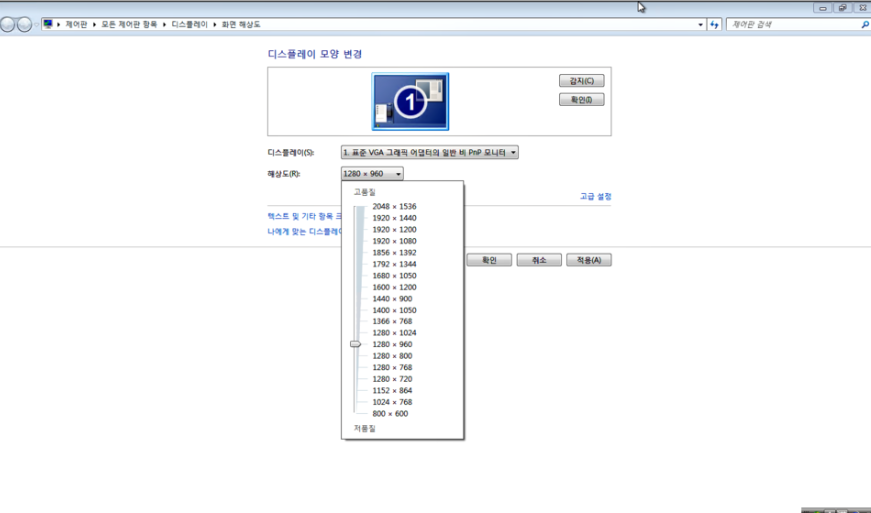Select the 1280 × 1024 resolution

[x=394, y=333]
